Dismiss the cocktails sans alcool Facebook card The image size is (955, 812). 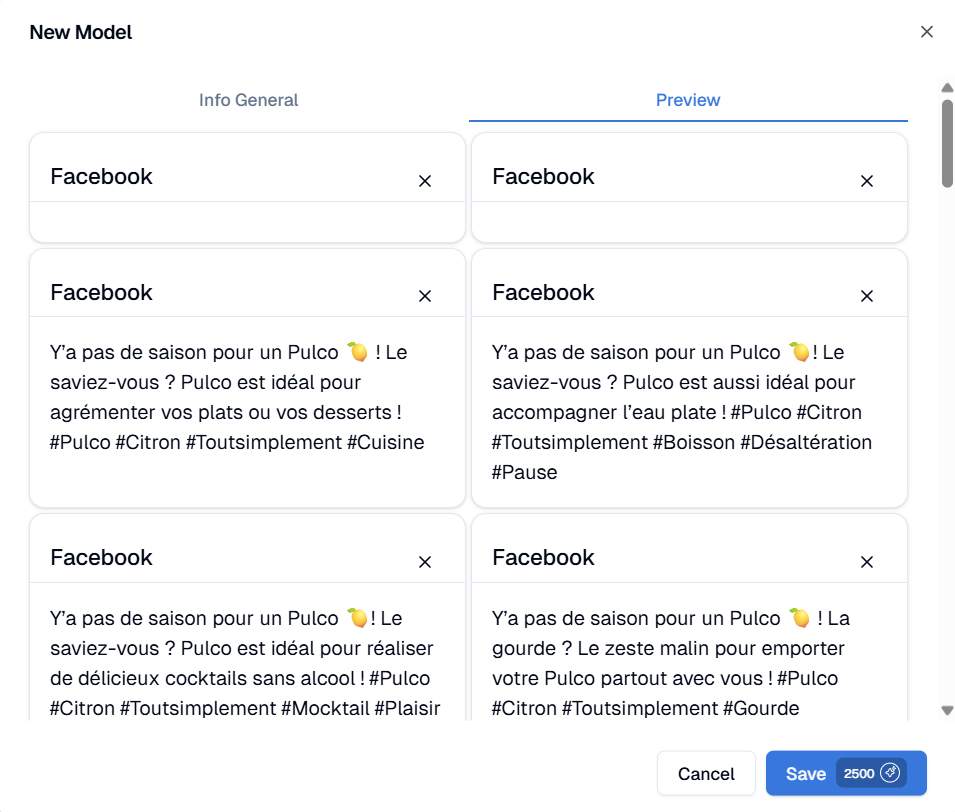[424, 562]
